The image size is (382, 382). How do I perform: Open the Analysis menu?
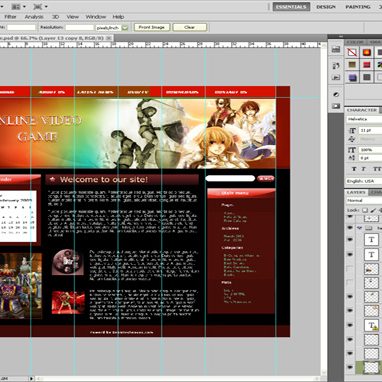pyautogui.click(x=34, y=17)
